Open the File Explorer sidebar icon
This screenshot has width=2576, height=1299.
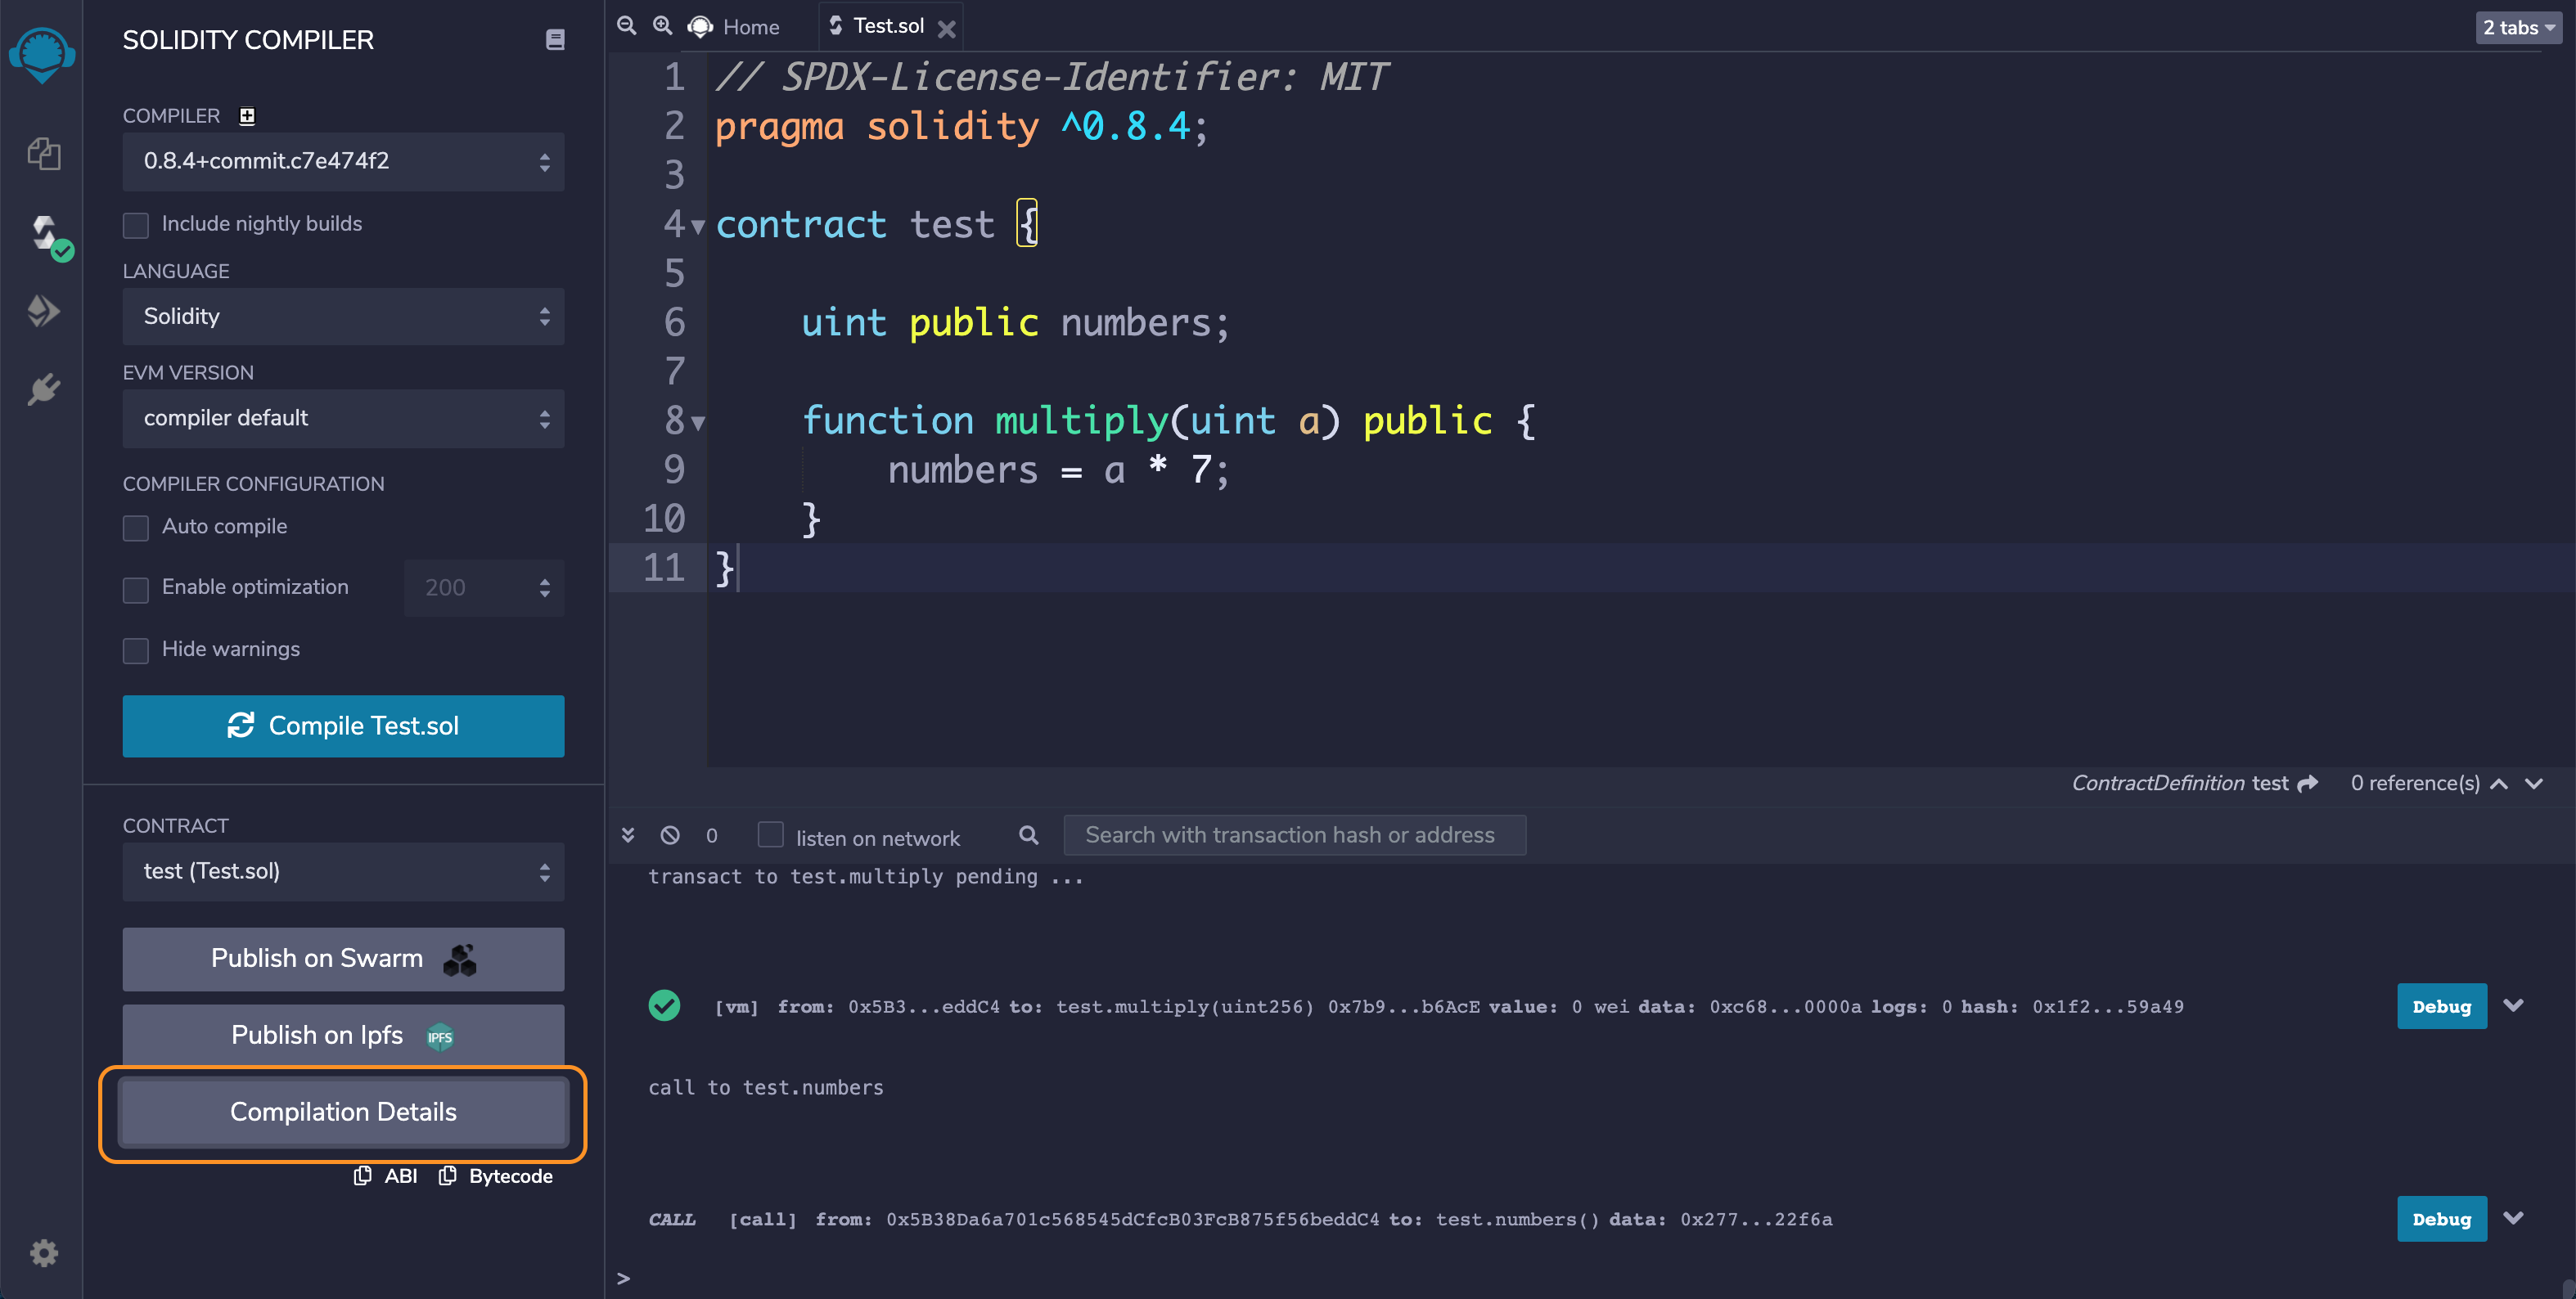click(x=43, y=153)
